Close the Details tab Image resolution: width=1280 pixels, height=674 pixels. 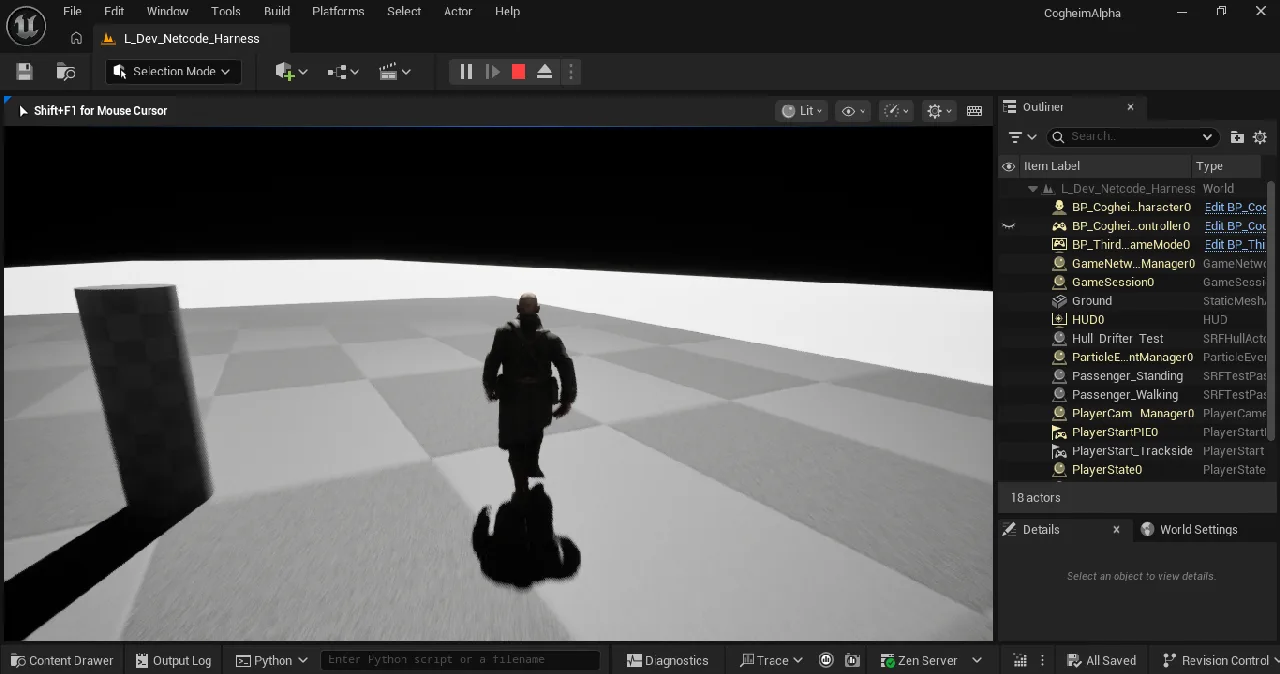pyautogui.click(x=1117, y=530)
